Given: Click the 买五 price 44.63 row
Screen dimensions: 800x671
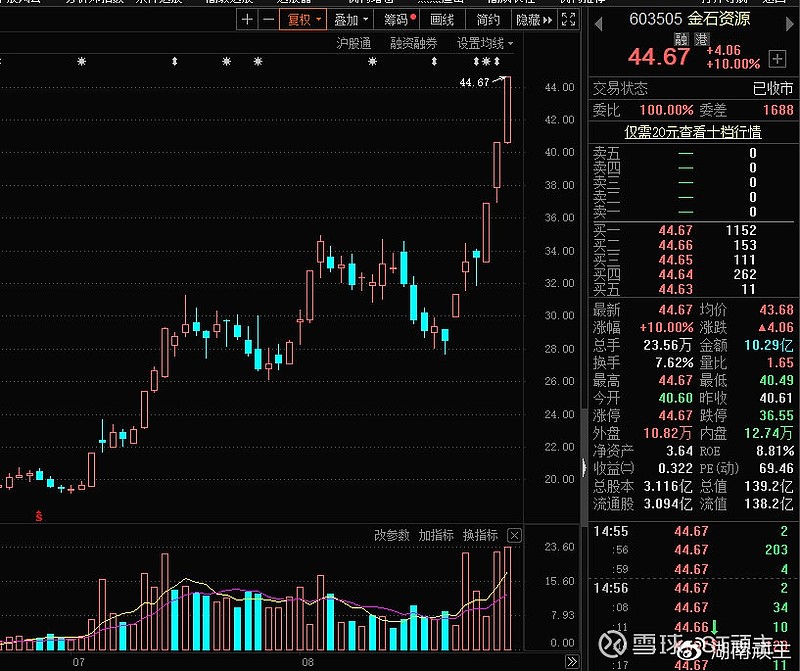Looking at the screenshot, I should tap(692, 290).
